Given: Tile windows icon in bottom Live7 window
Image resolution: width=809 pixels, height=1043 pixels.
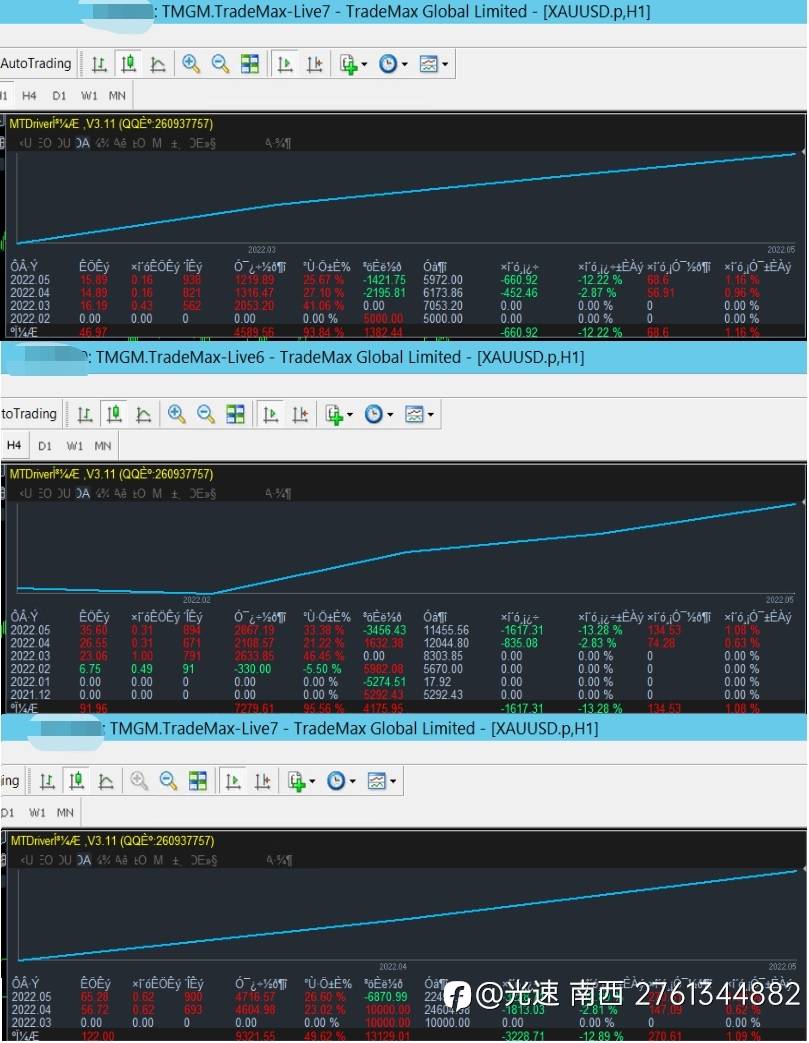Looking at the screenshot, I should 197,780.
